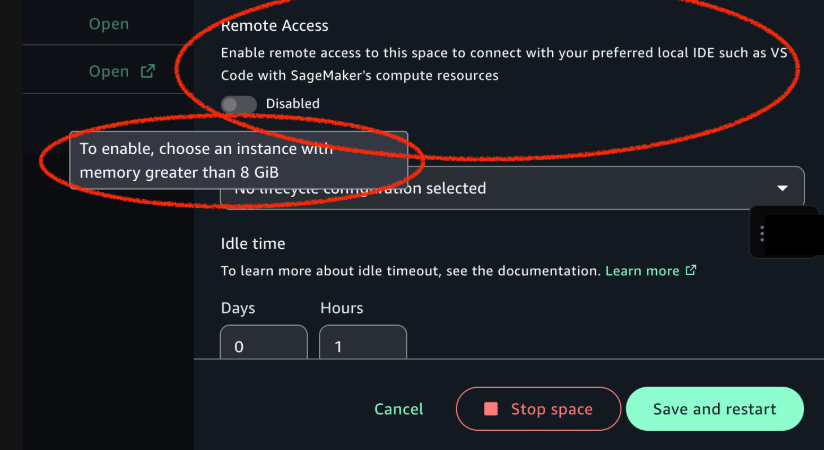Click Save and restart
Screen dimensions: 824x450
click(714, 409)
